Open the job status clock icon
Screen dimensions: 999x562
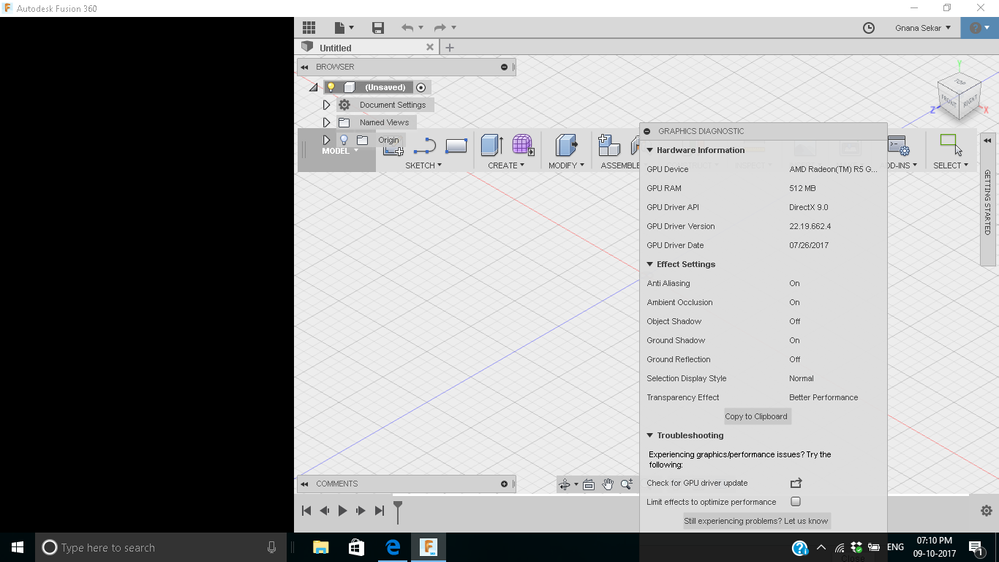click(x=868, y=28)
